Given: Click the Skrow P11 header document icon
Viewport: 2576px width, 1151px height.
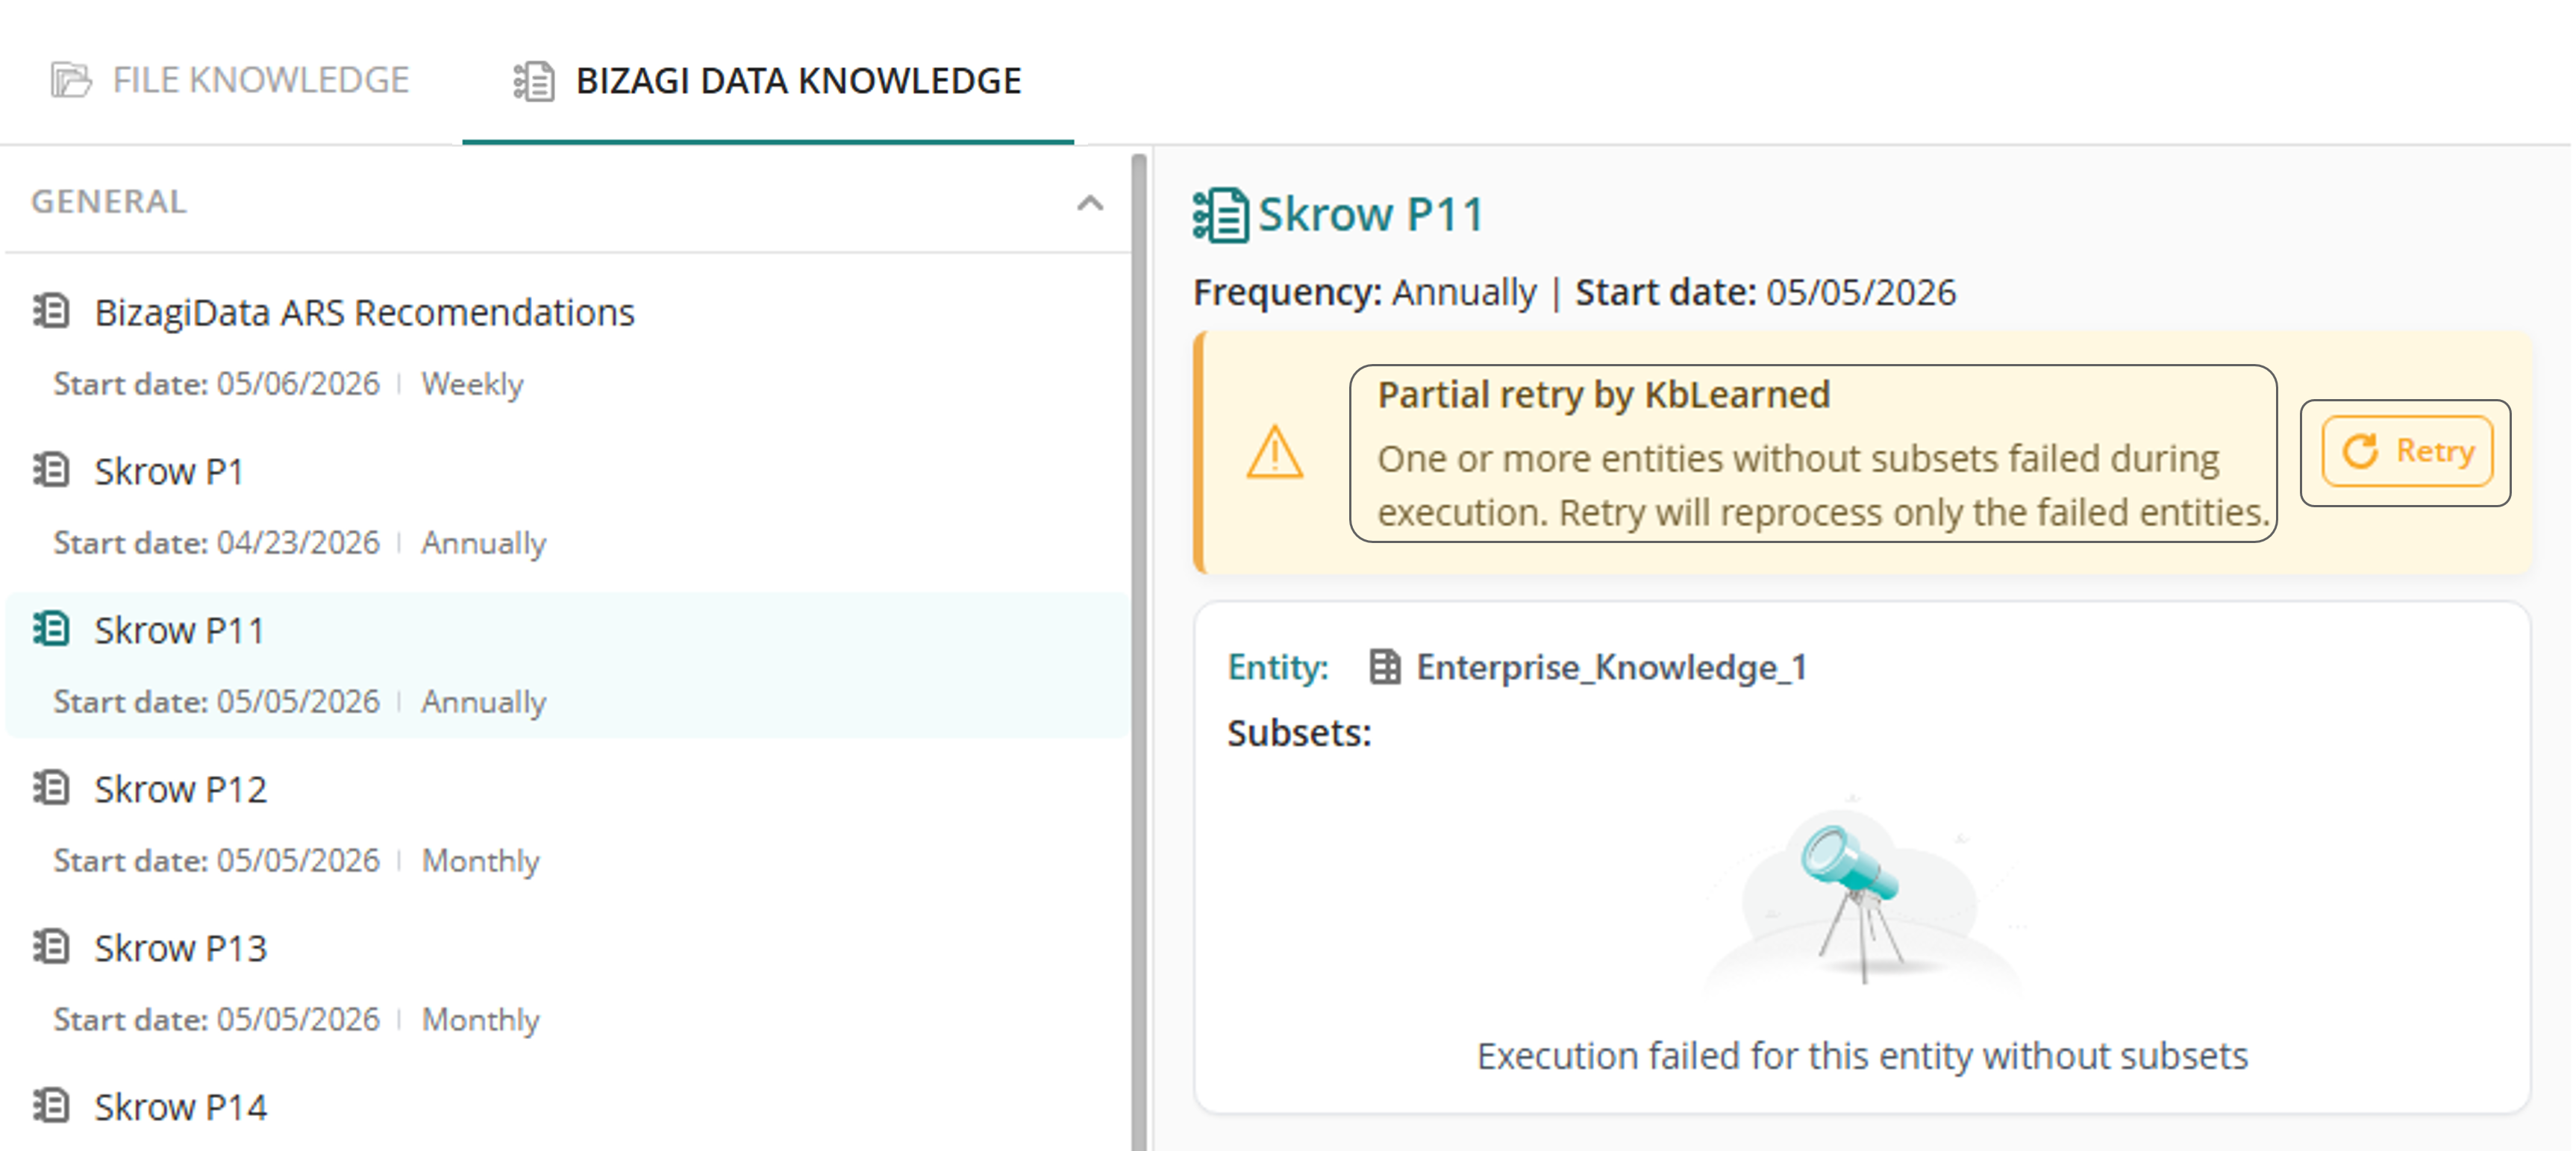Looking at the screenshot, I should [x=1220, y=215].
